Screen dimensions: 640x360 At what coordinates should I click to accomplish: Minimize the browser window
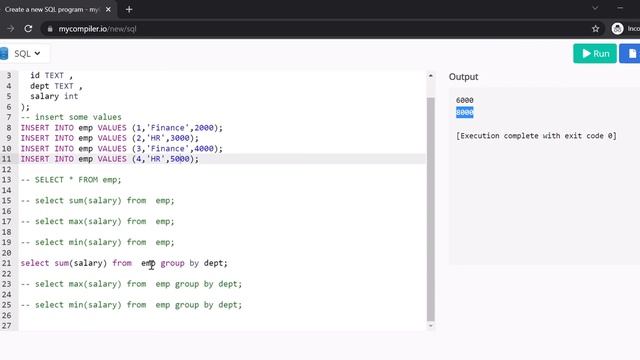(x=620, y=8)
